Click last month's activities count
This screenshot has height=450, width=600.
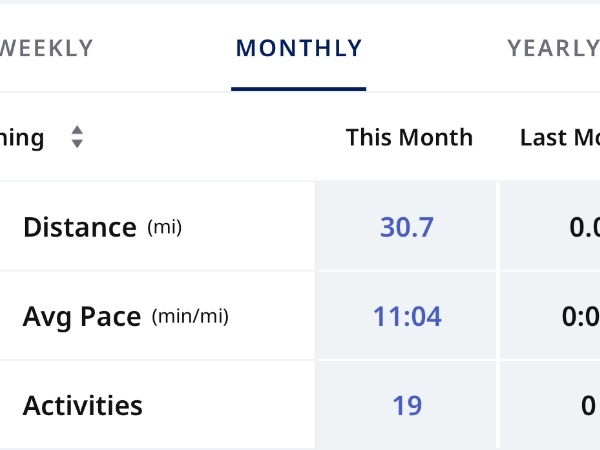(588, 406)
